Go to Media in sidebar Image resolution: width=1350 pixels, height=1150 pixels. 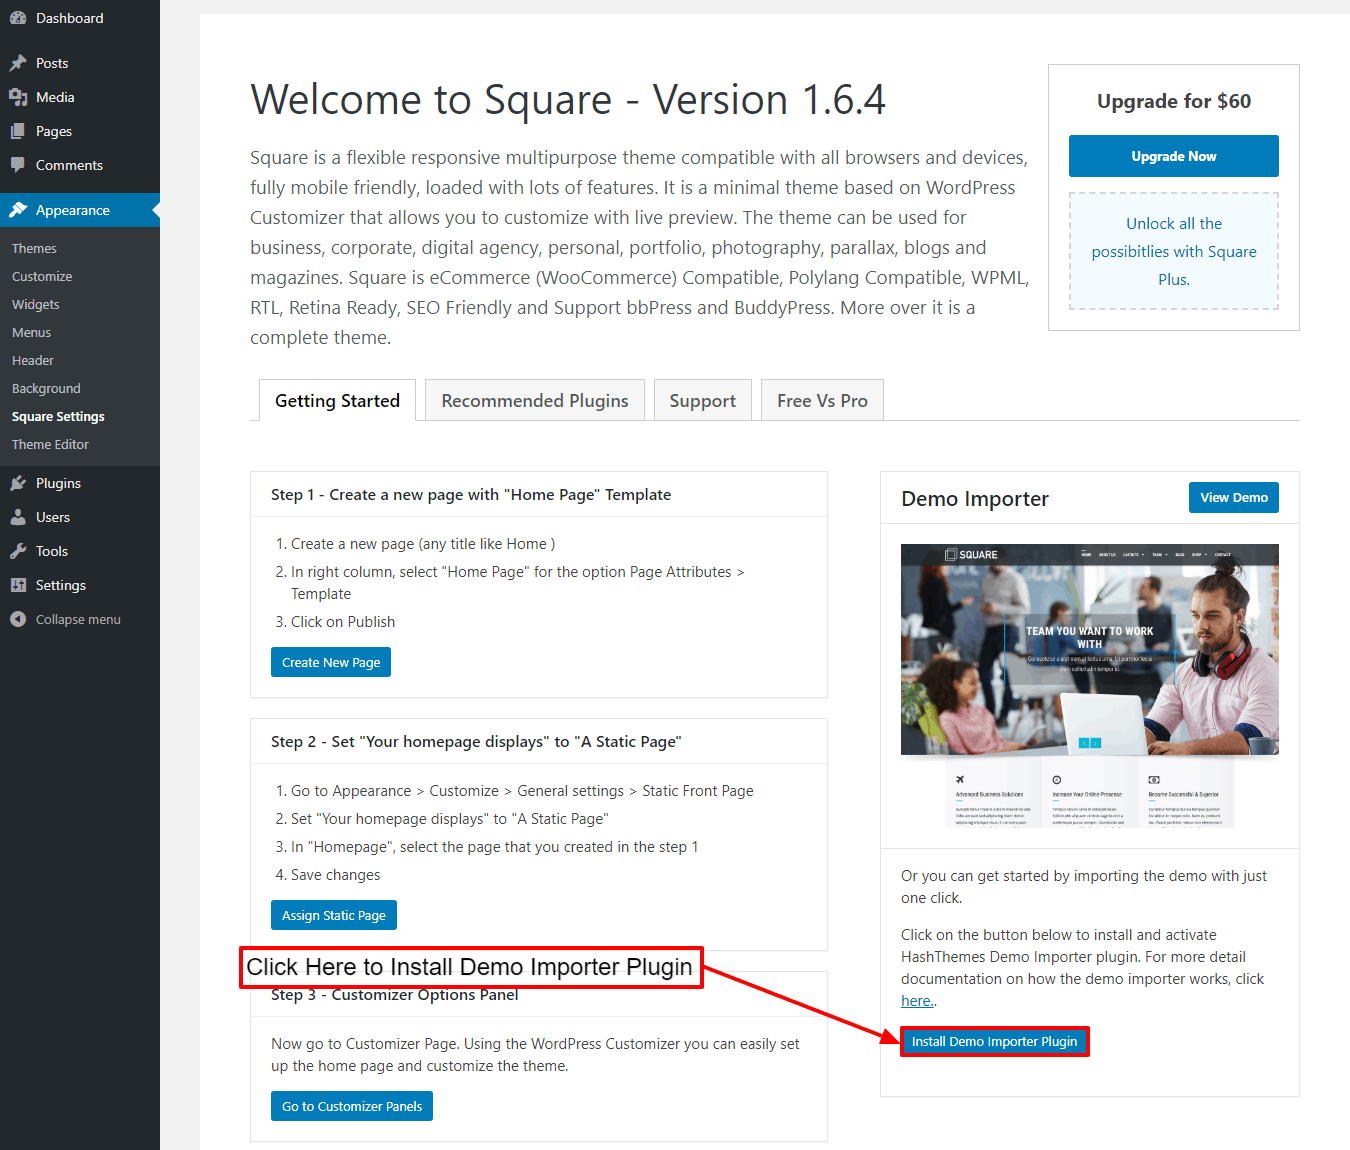80,97
